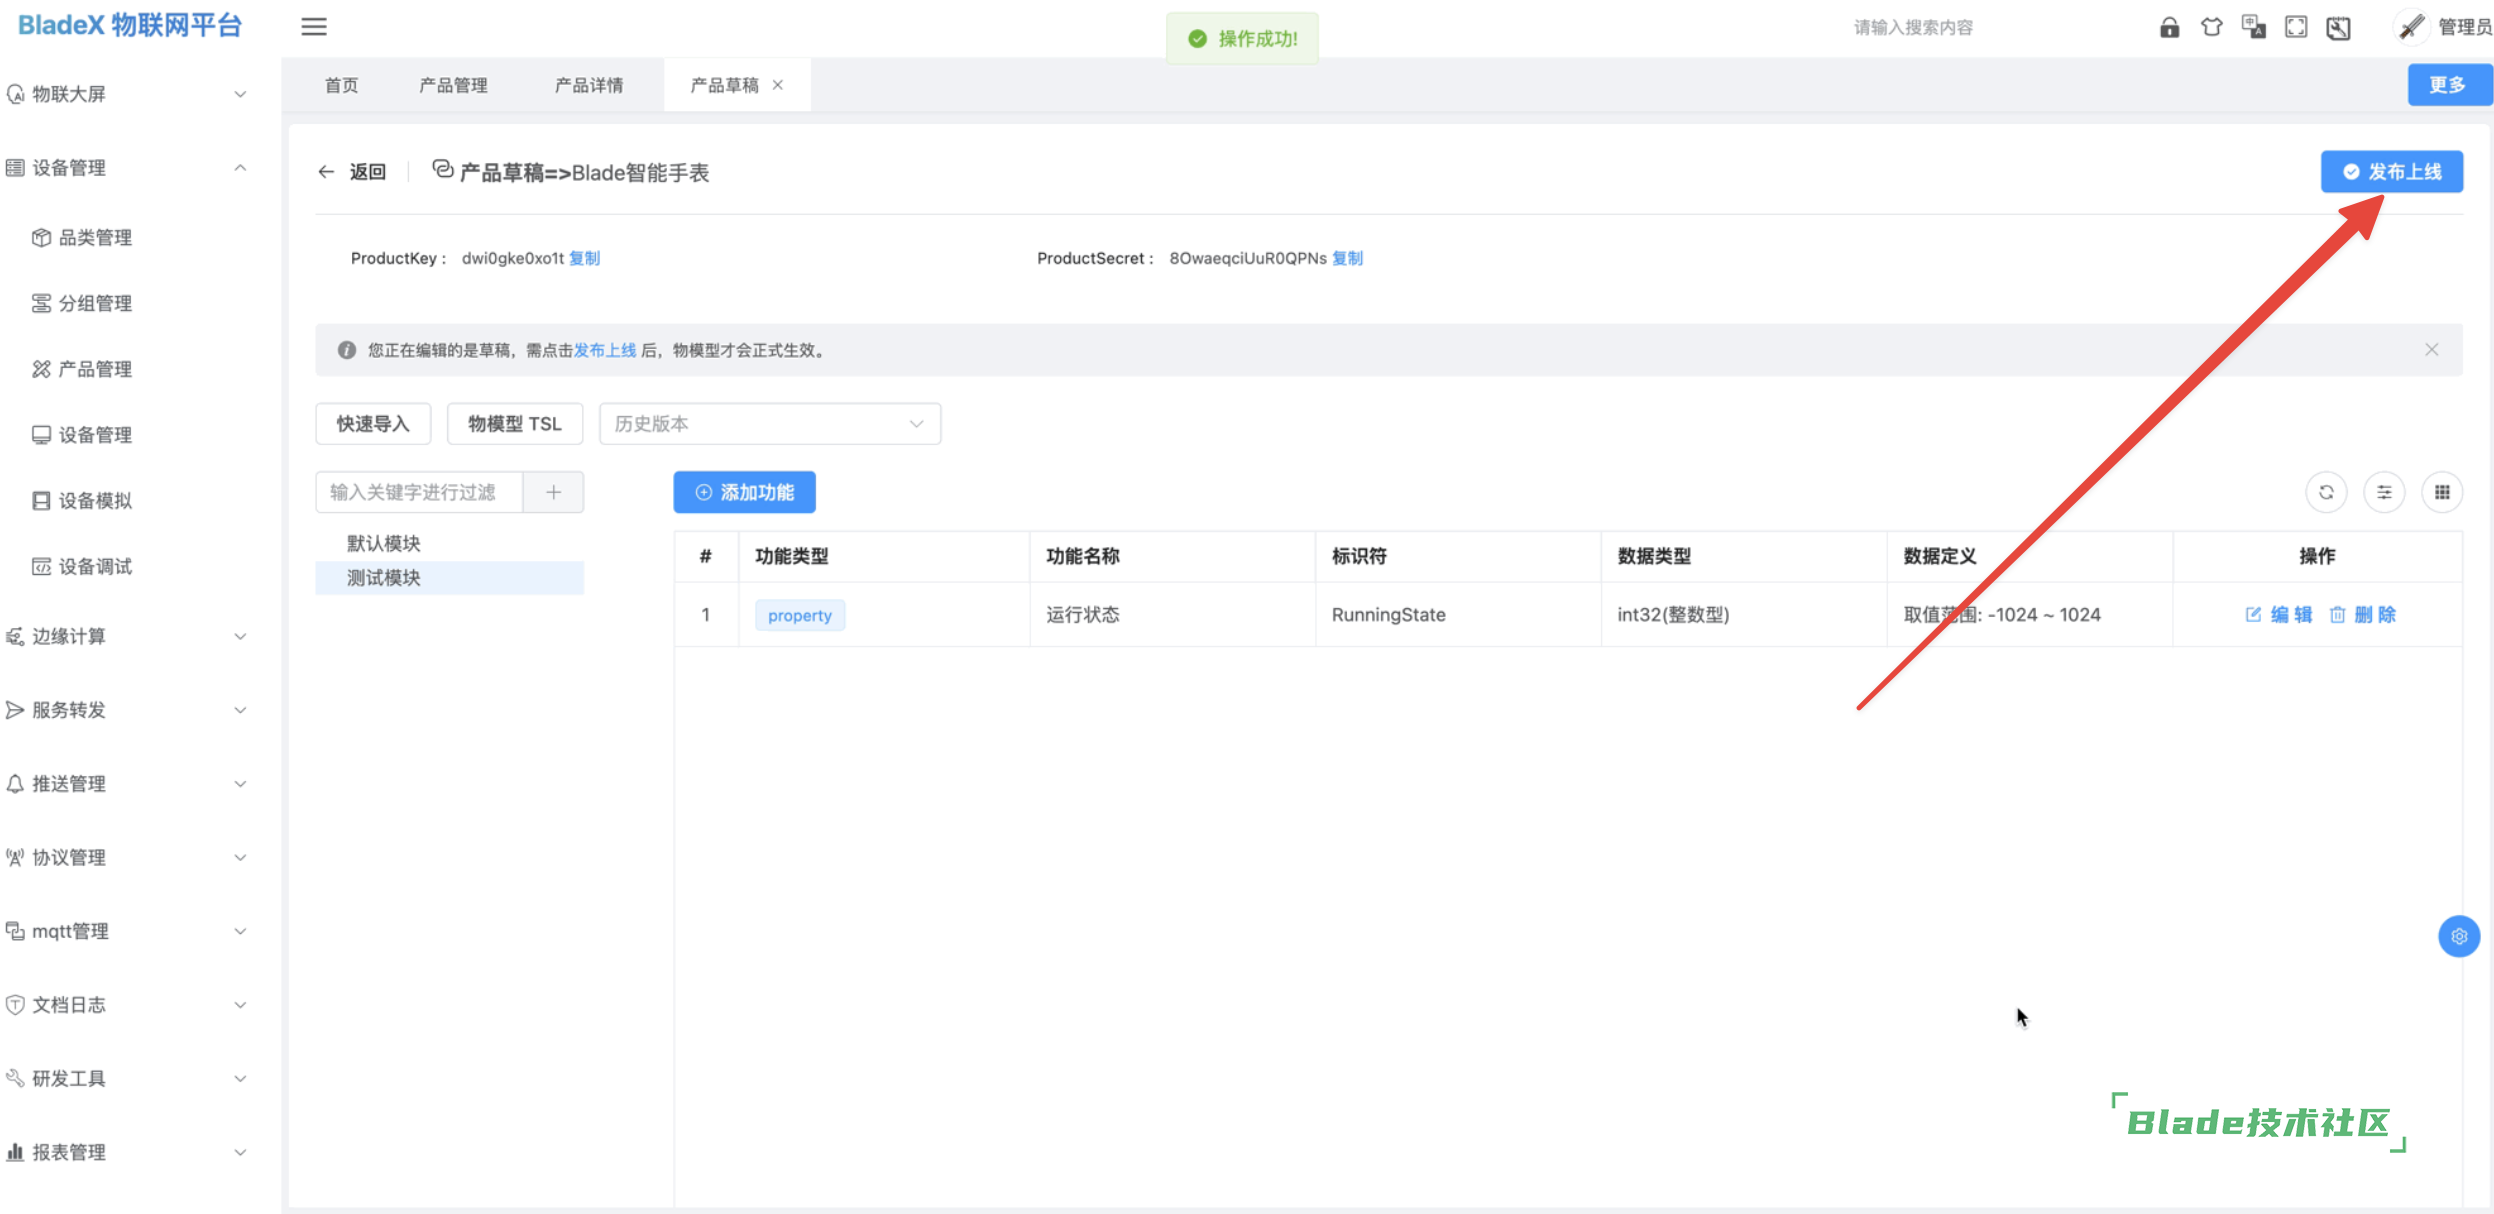The width and height of the screenshot is (2494, 1214).
Task: Click the refresh table icon
Action: [2326, 492]
